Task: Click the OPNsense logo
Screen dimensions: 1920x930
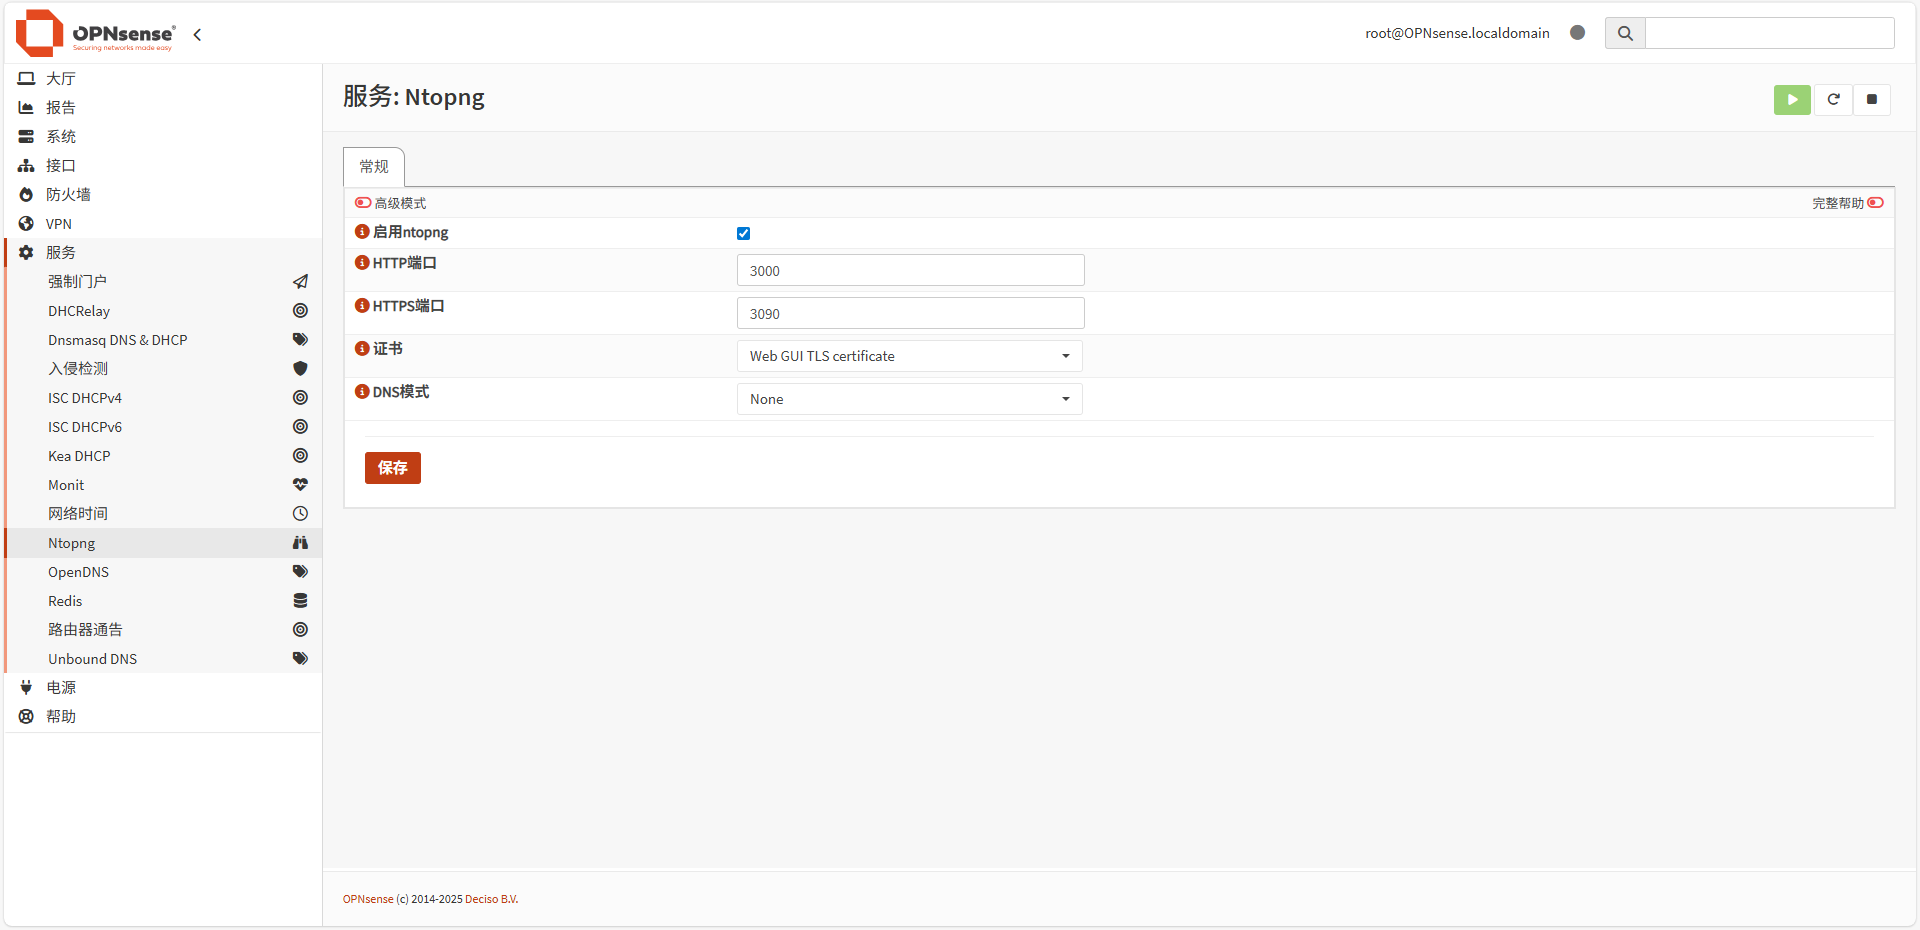Action: click(96, 33)
